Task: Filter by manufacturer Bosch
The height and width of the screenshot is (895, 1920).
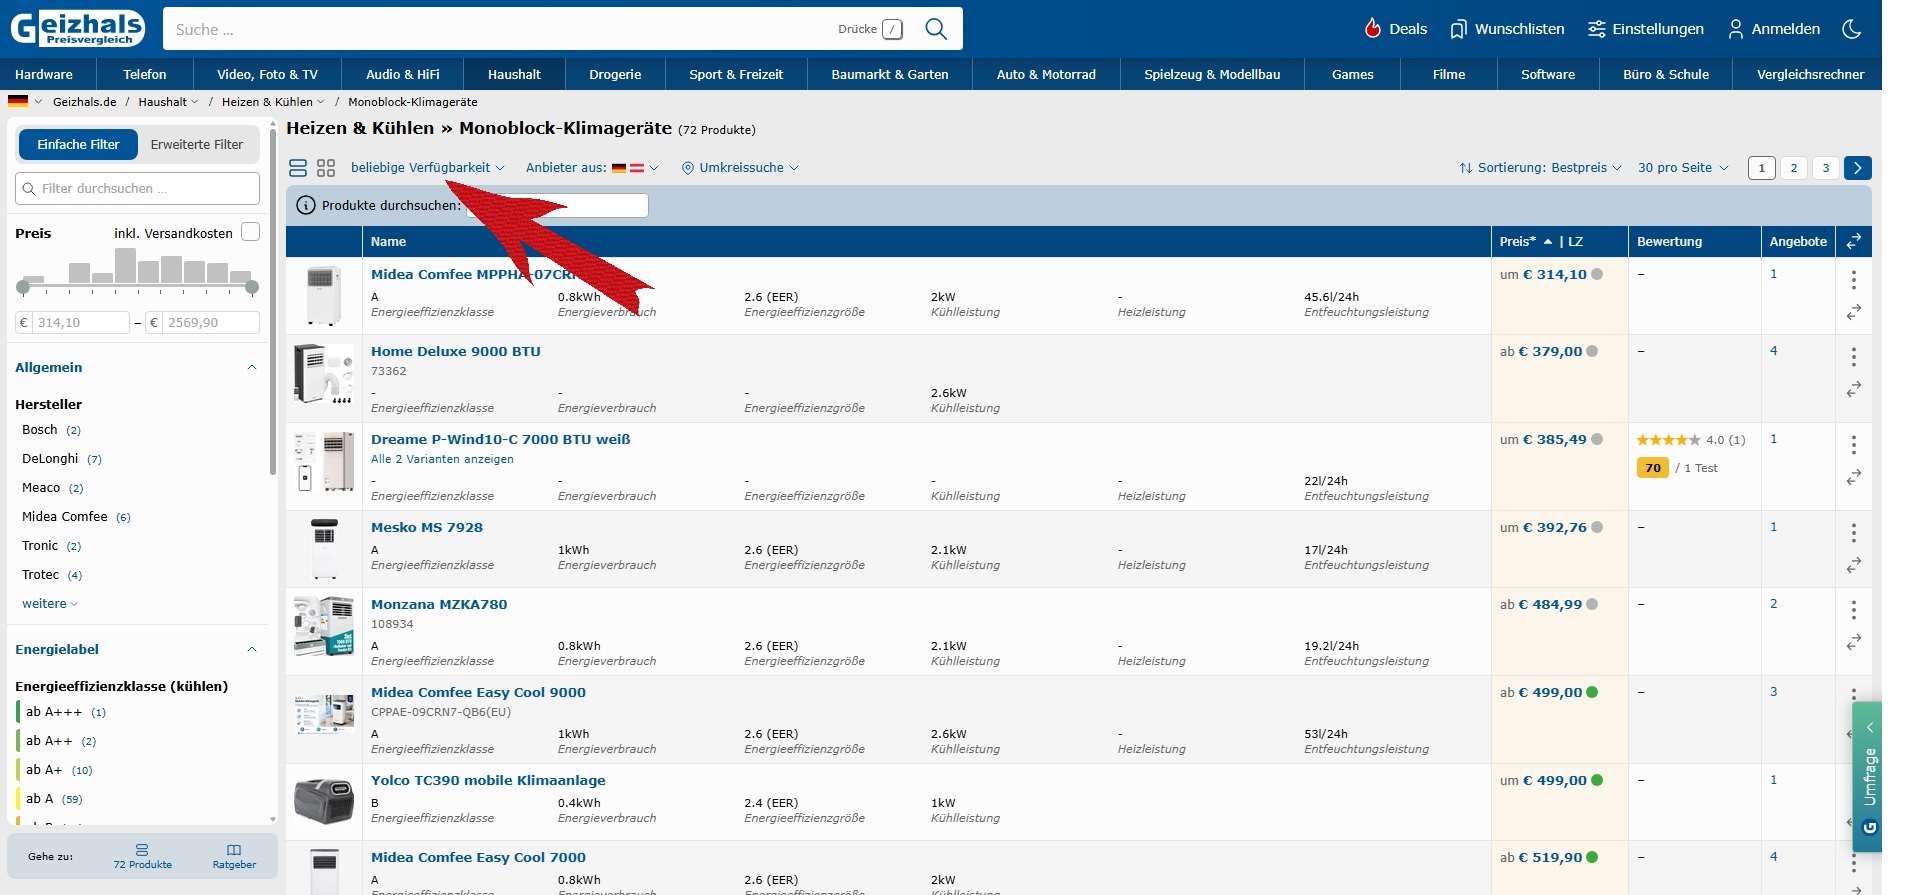Action: point(51,430)
